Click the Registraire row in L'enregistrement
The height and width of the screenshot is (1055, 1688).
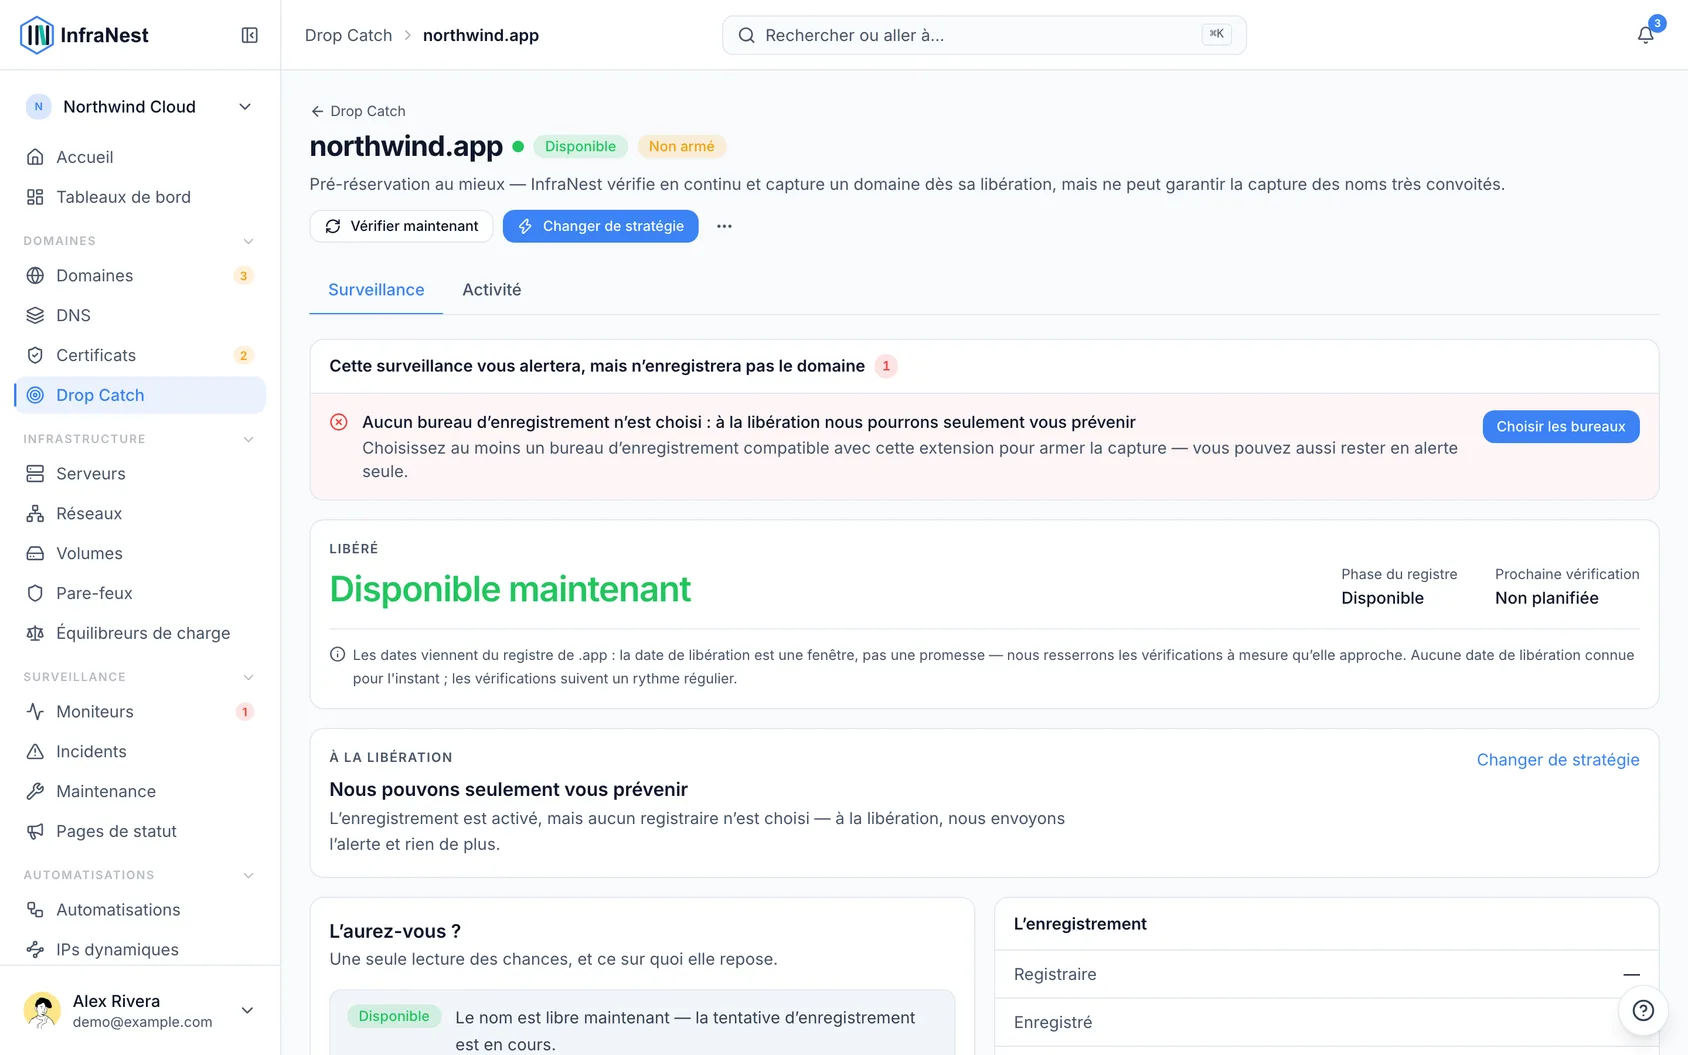1326,974
